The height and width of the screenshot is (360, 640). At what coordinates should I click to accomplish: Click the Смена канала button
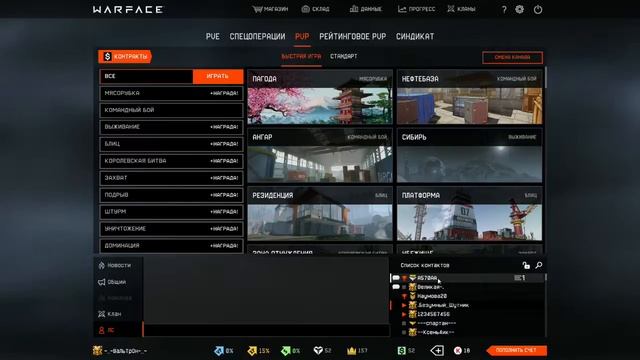pos(513,57)
